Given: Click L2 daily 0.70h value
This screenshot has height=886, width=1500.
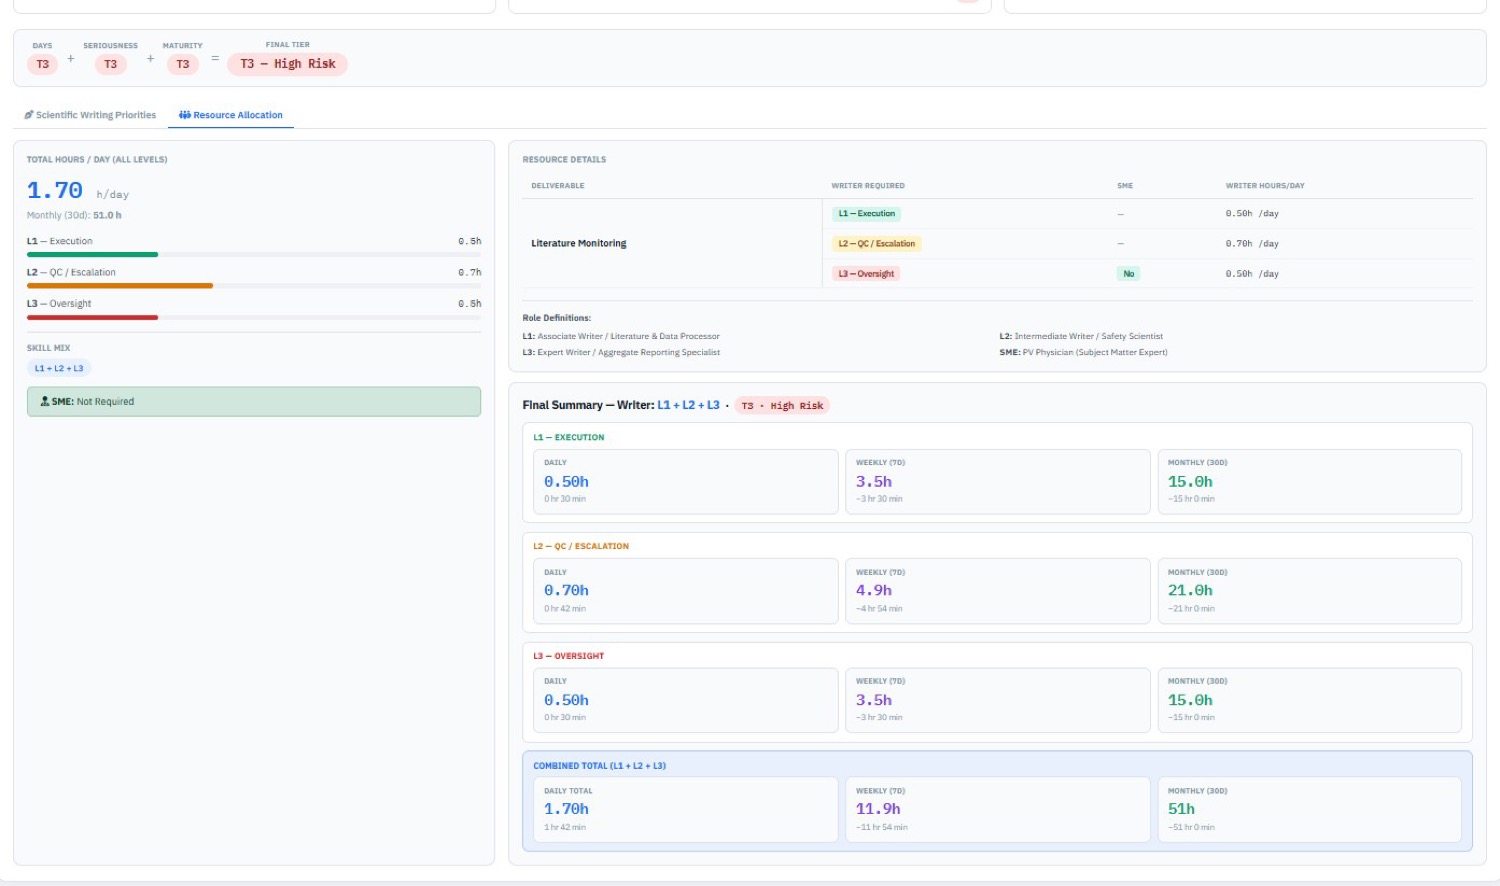Looking at the screenshot, I should pyautogui.click(x=566, y=591).
